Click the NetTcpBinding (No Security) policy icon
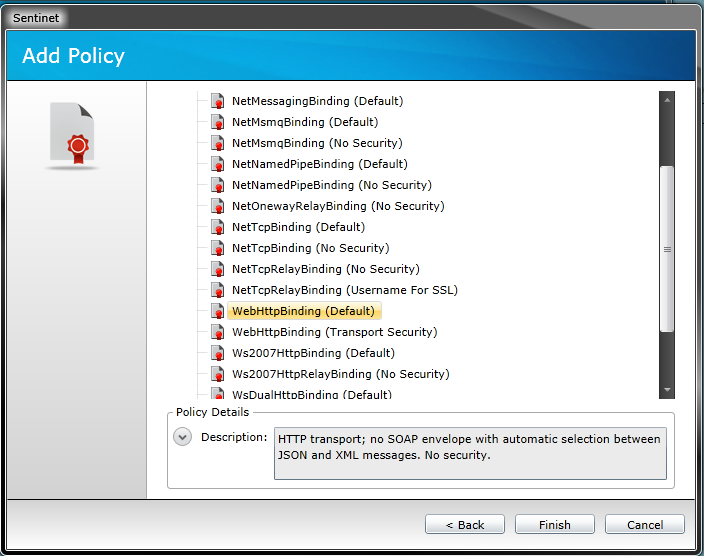 pyautogui.click(x=218, y=248)
